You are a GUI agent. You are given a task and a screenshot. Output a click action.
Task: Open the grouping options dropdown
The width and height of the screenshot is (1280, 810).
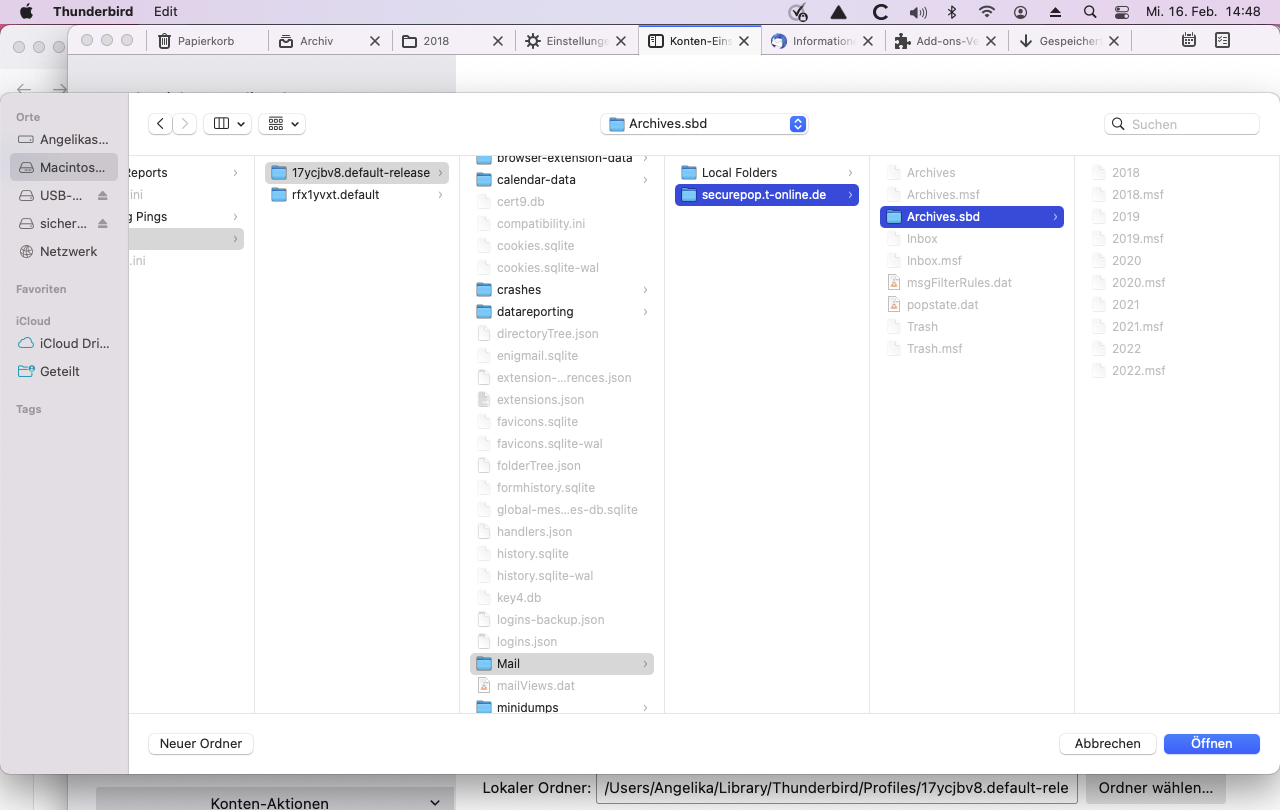click(x=282, y=124)
